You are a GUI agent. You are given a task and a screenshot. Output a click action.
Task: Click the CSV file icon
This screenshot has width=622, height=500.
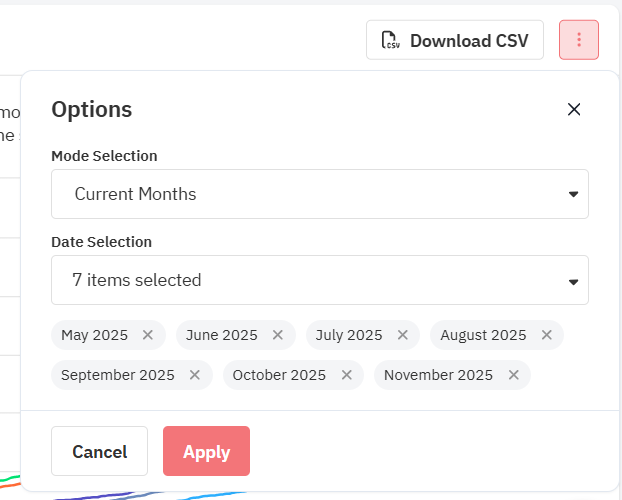tap(392, 41)
